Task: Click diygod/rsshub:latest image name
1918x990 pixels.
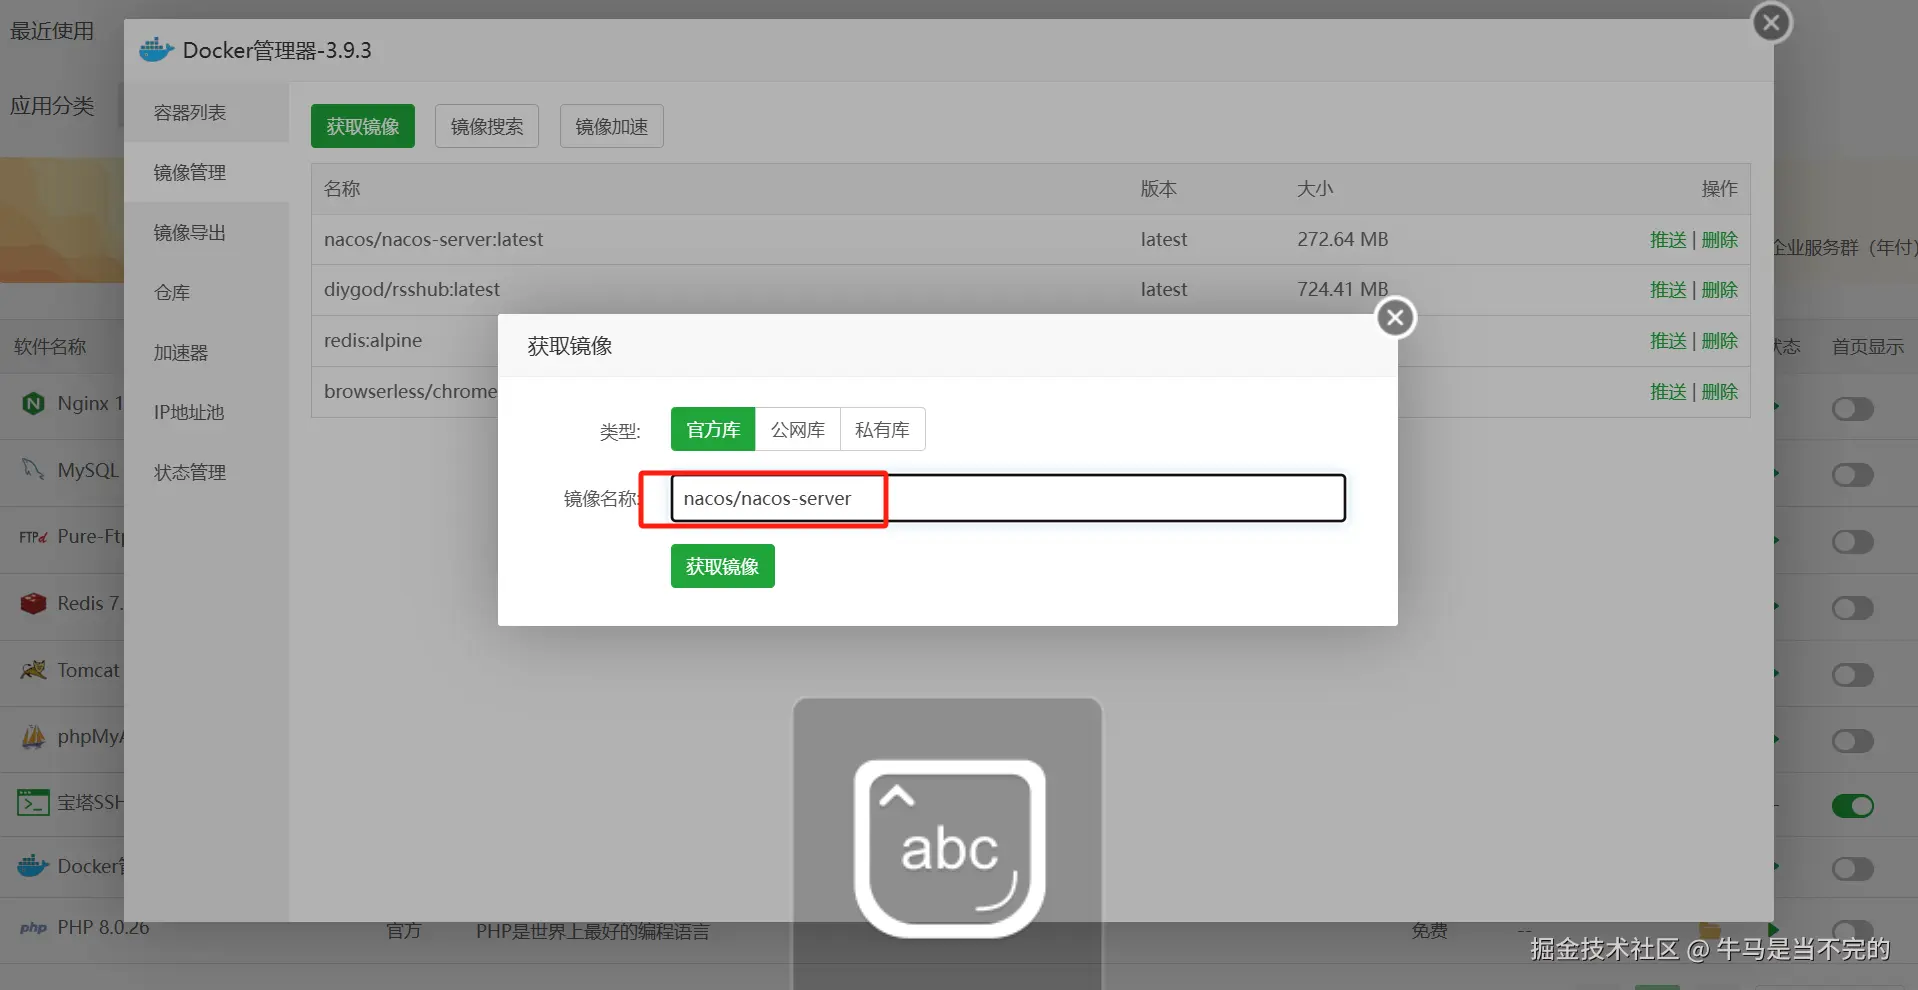Action: click(x=412, y=289)
